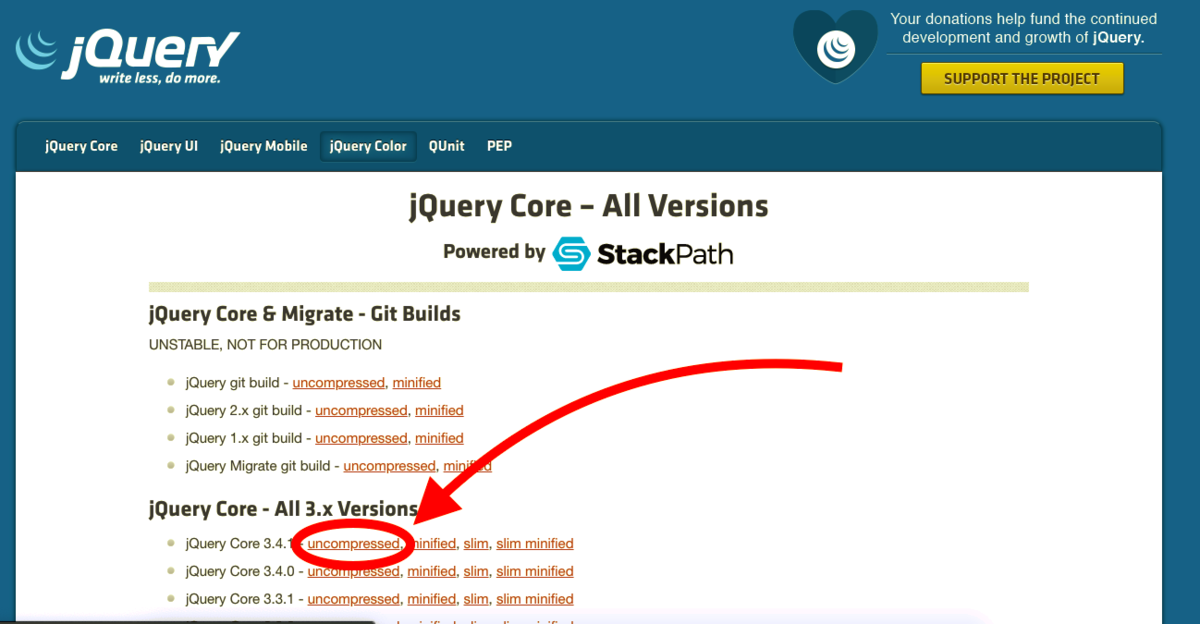Click the 'jQuery Core – All Versions' heading
Viewport: 1200px width, 624px height.
(x=589, y=206)
